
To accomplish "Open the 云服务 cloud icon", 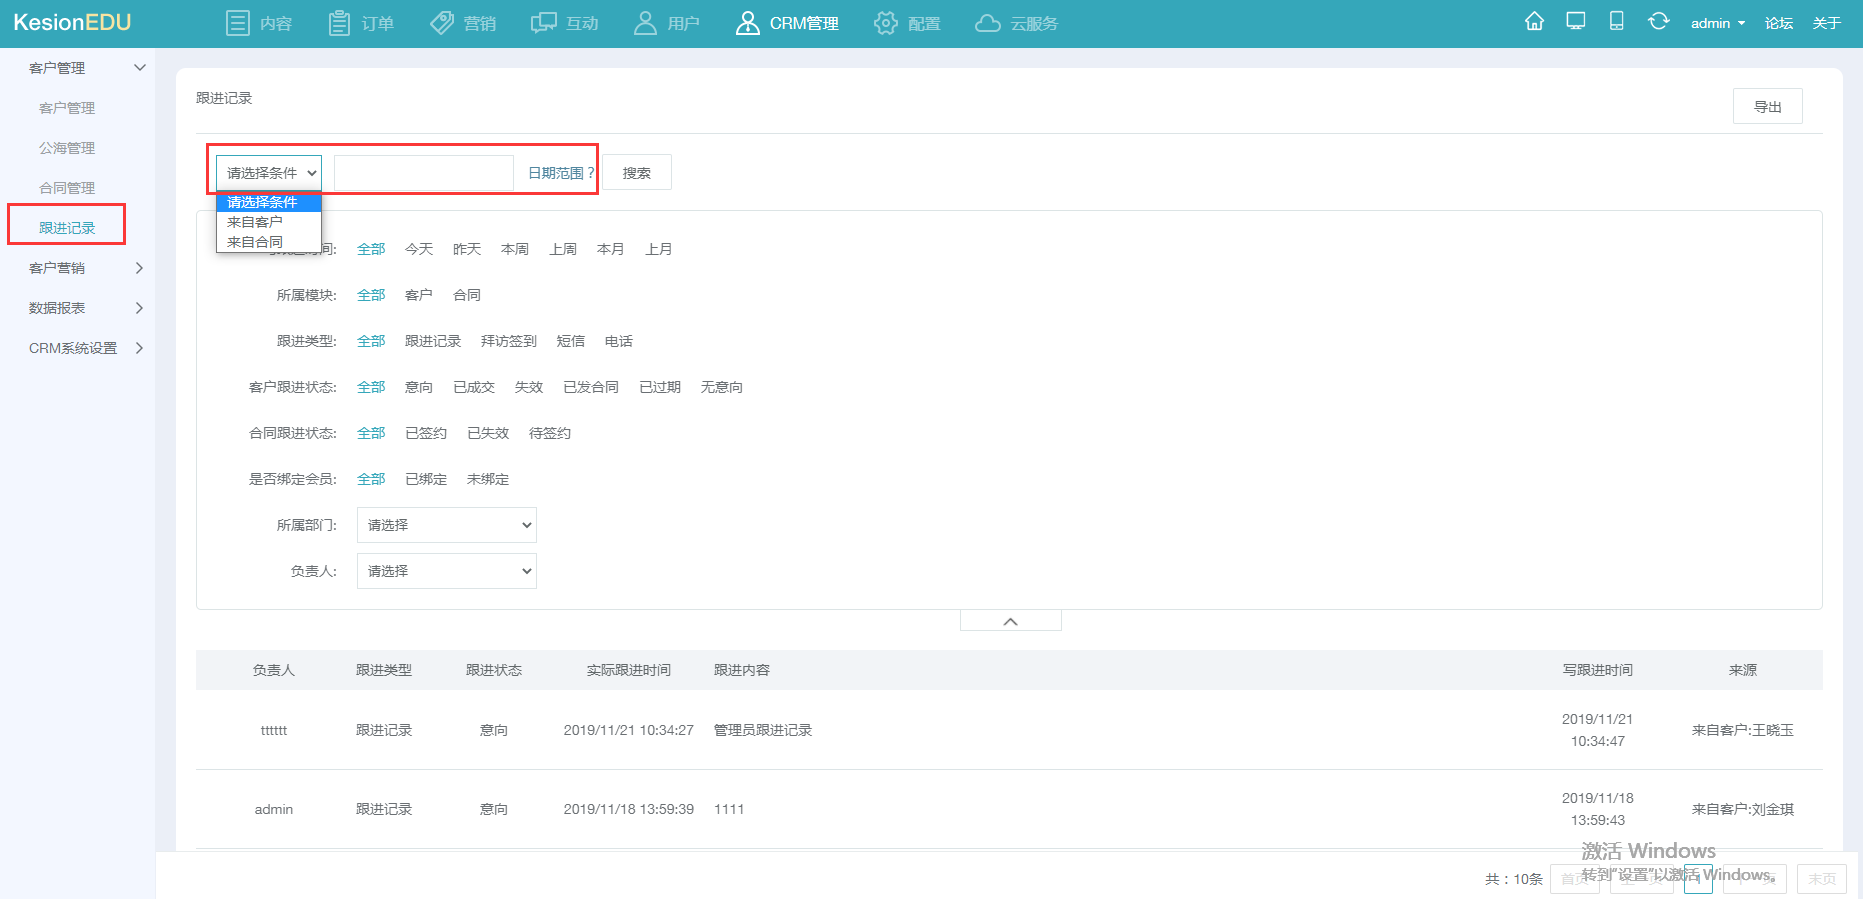I will coord(987,23).
